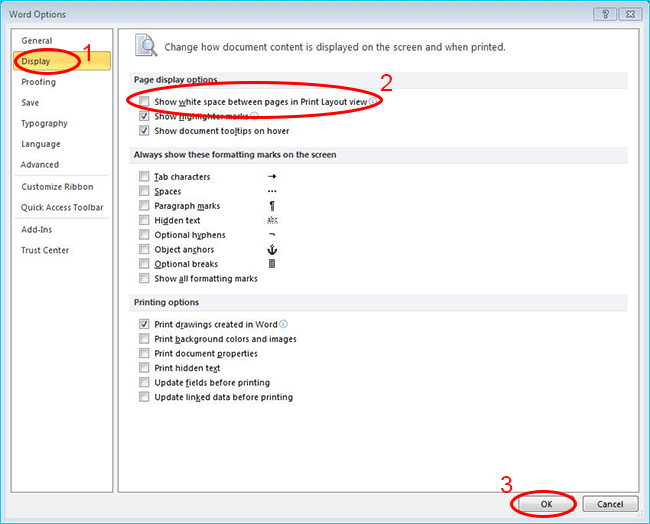The height and width of the screenshot is (524, 650).
Task: Enable Paragraph marks checkbox
Action: [x=144, y=206]
